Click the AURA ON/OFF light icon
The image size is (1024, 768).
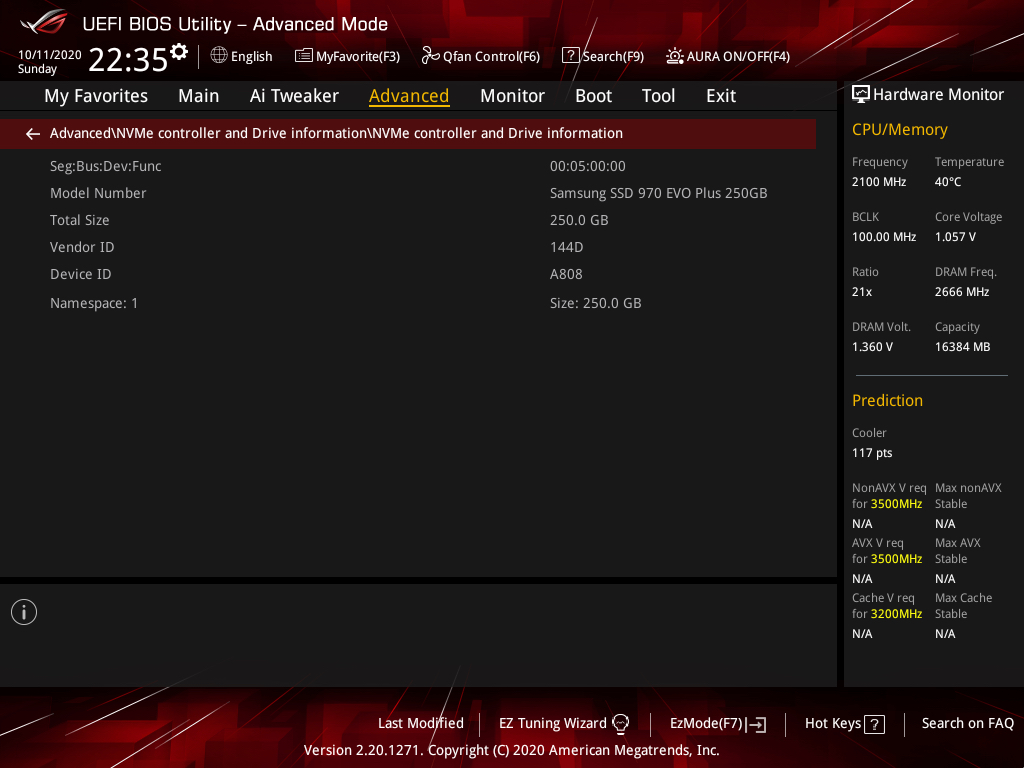coord(675,56)
